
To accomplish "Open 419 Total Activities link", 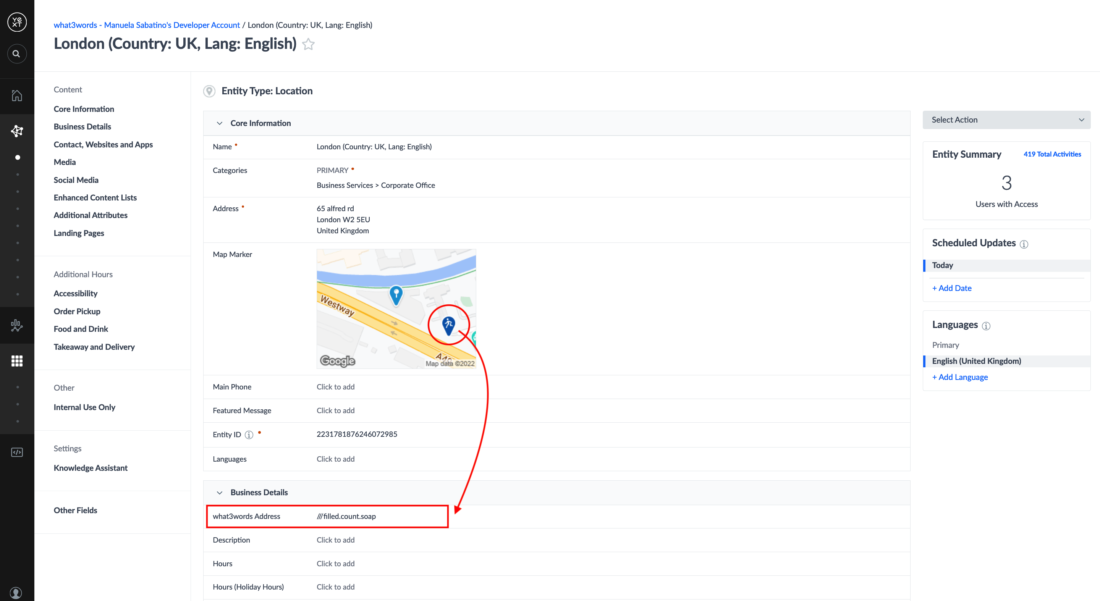I will coord(1052,154).
